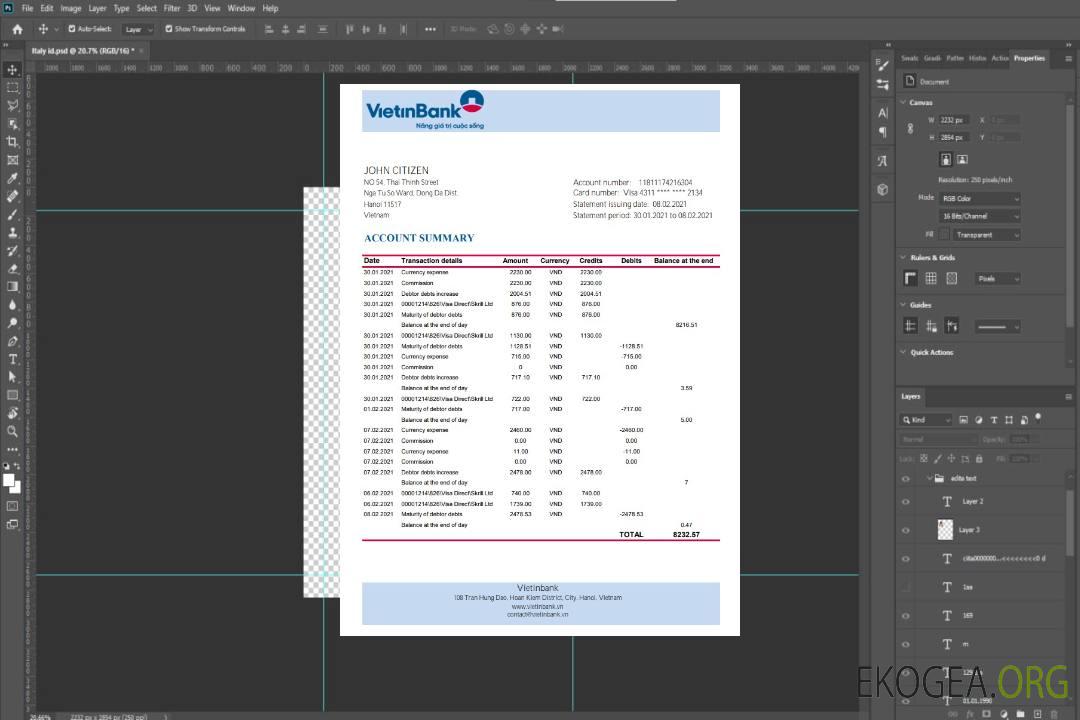Collapse the 'edite text' layer group

pos(929,478)
